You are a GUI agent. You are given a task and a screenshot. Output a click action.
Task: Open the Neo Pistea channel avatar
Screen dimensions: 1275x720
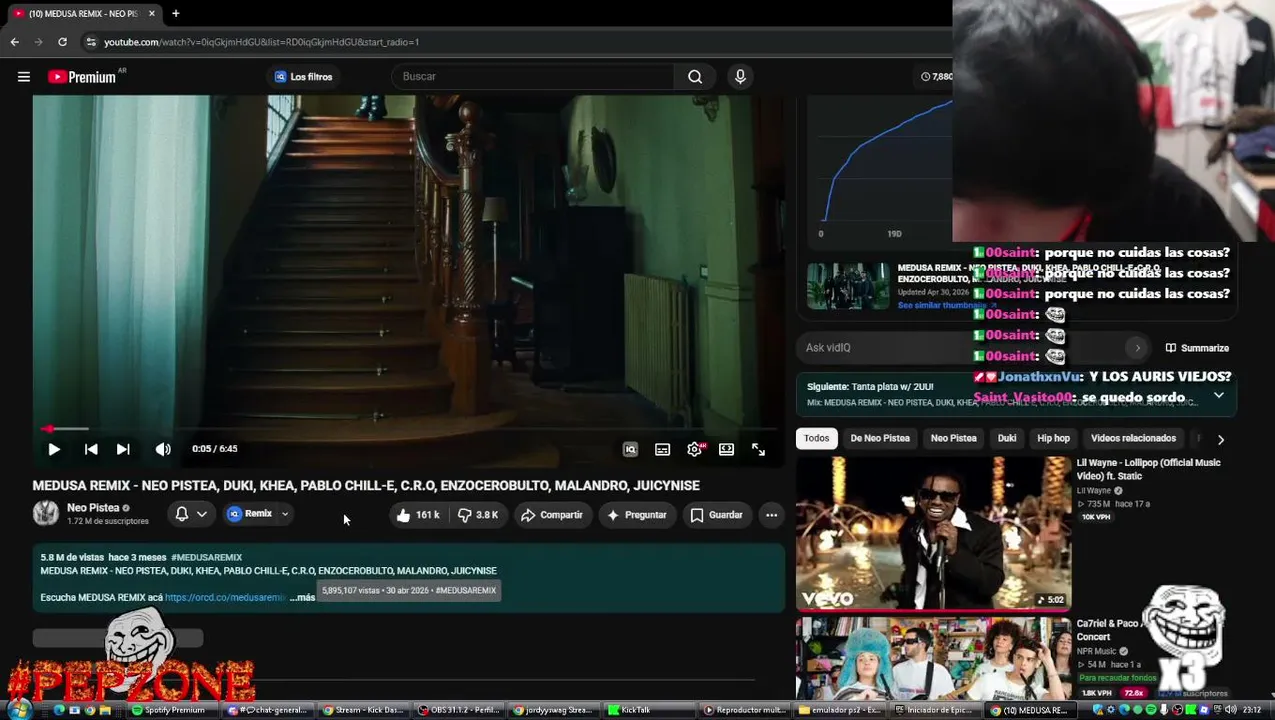tap(45, 514)
